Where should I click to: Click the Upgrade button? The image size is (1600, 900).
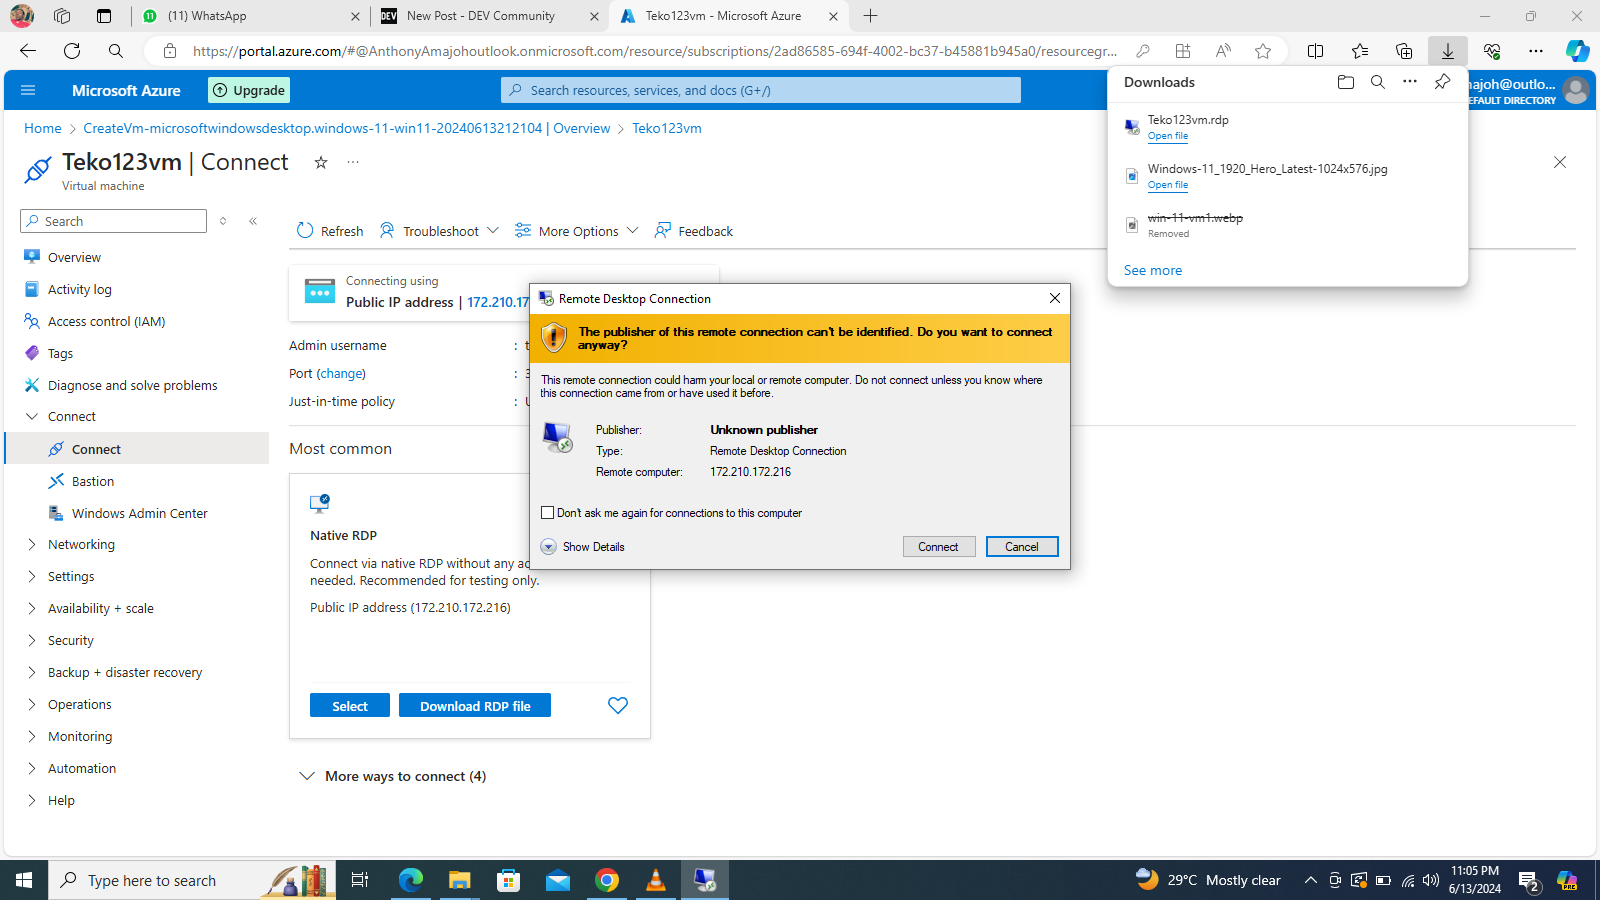tap(249, 90)
